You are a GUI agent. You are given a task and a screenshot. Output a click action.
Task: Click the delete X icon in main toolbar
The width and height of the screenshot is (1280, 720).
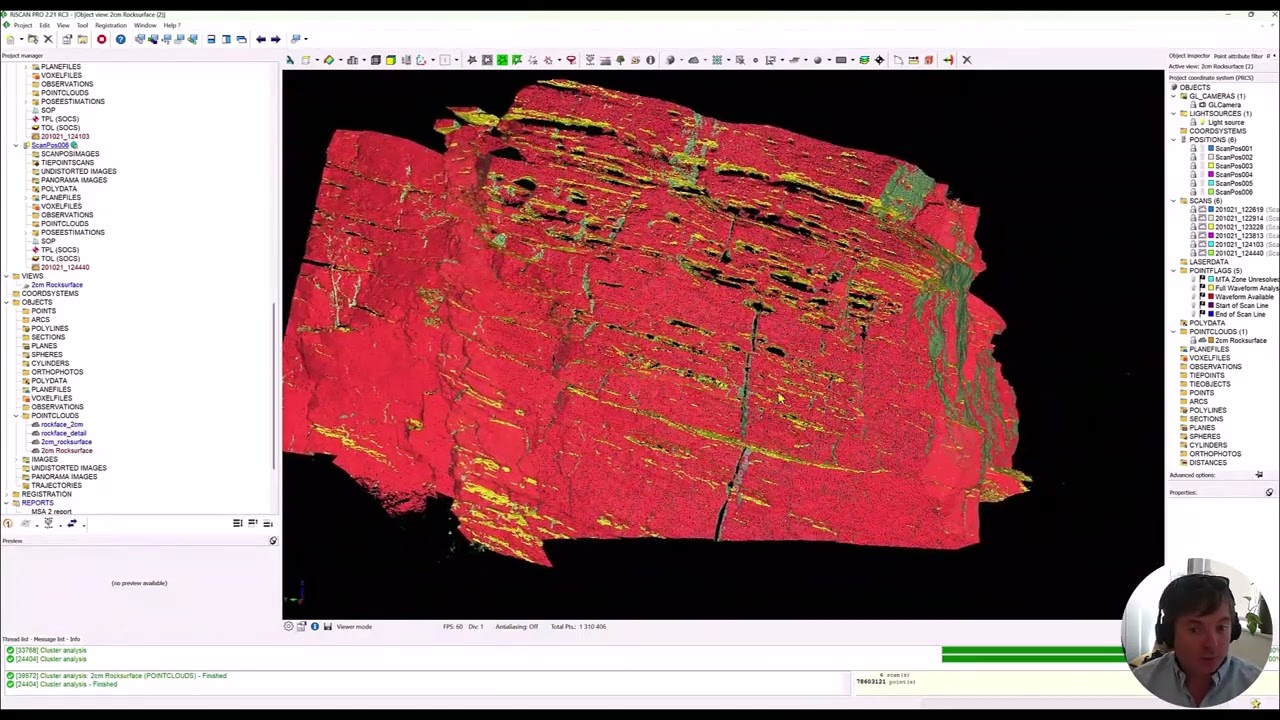48,39
